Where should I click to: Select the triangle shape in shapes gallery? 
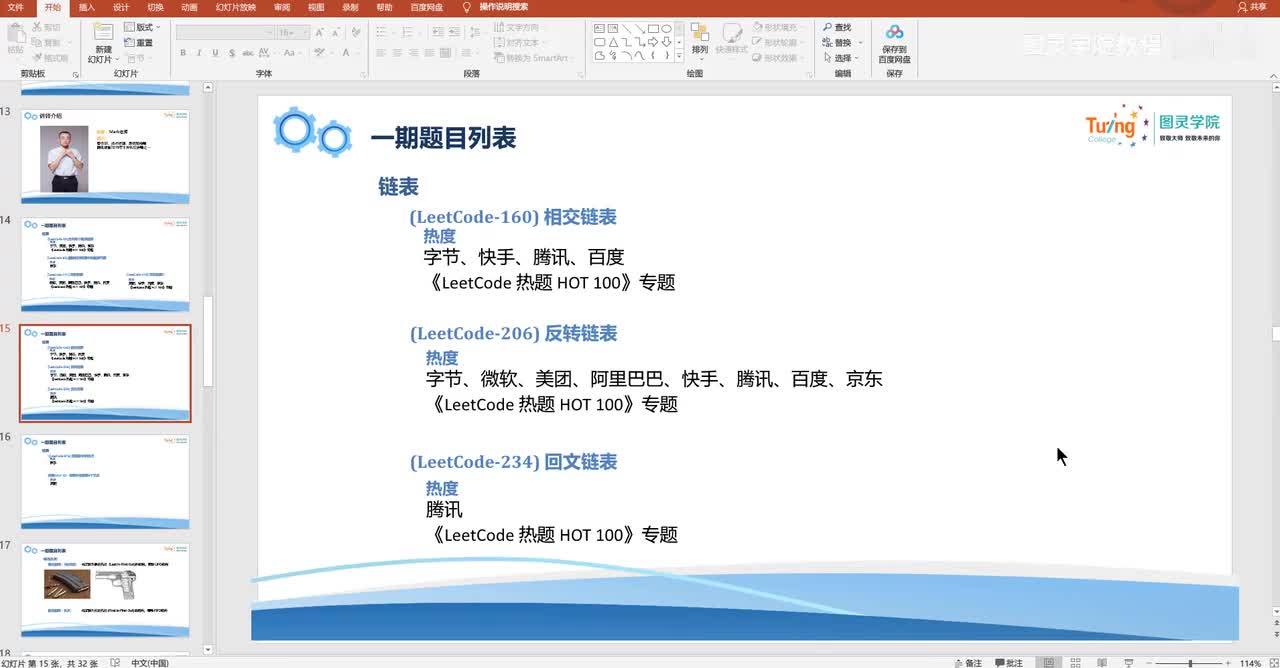(x=613, y=42)
